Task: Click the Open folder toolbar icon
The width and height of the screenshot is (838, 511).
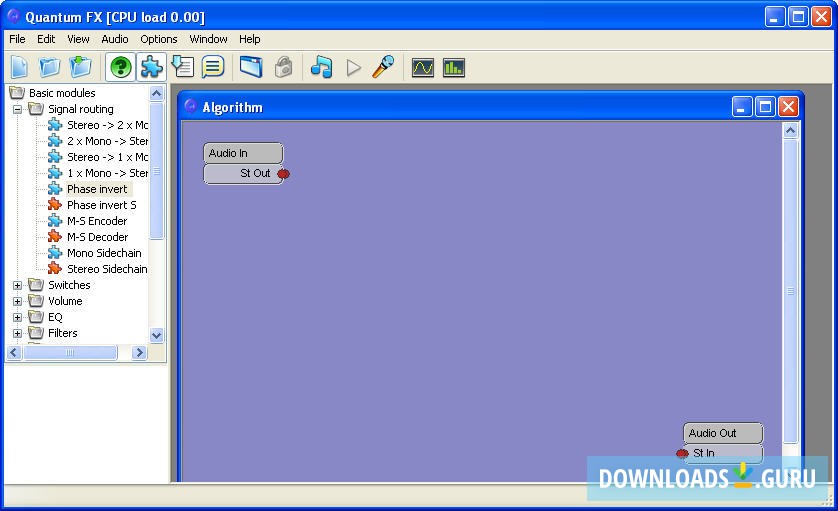Action: click(x=49, y=67)
